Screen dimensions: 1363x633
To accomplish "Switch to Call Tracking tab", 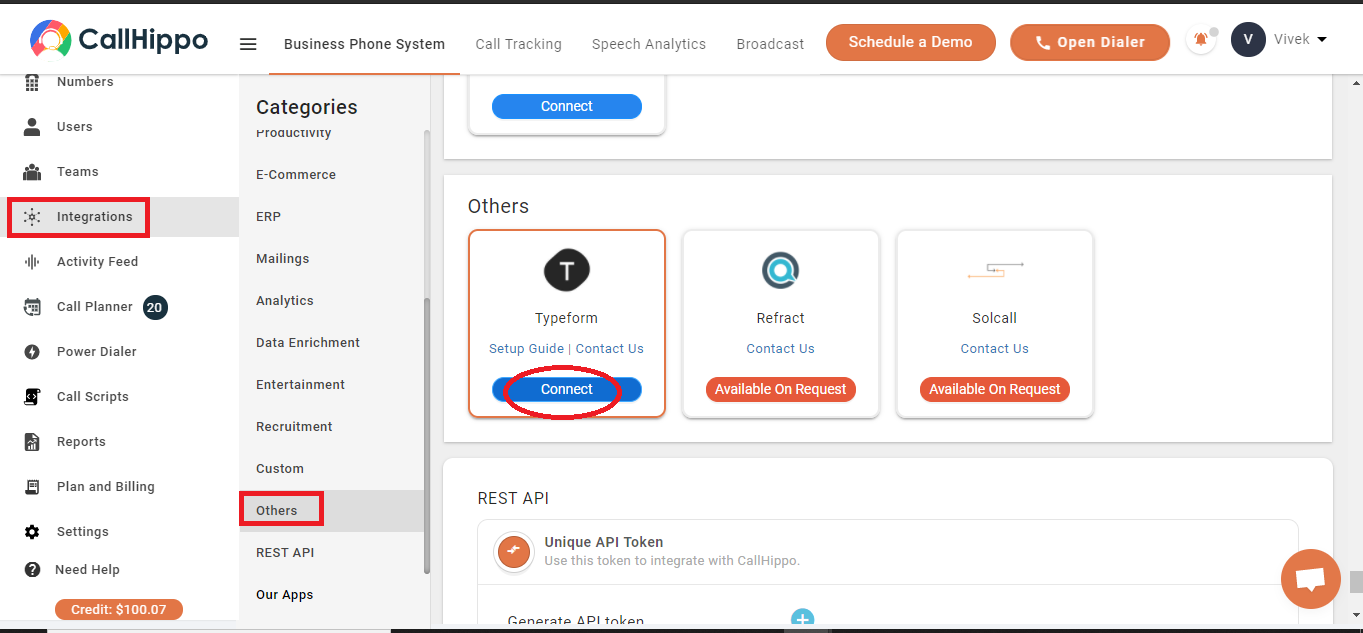I will tap(518, 44).
